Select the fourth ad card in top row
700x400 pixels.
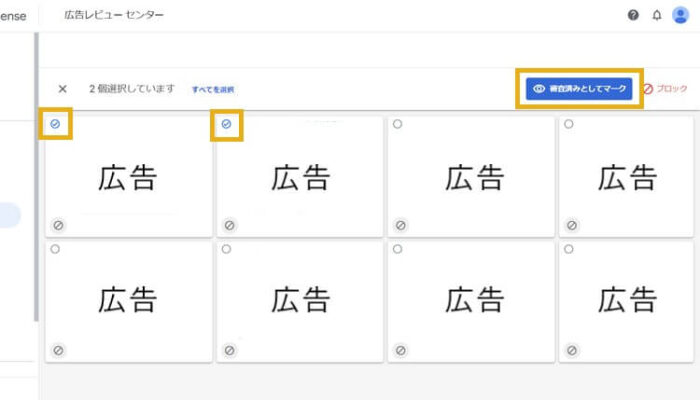coord(568,124)
